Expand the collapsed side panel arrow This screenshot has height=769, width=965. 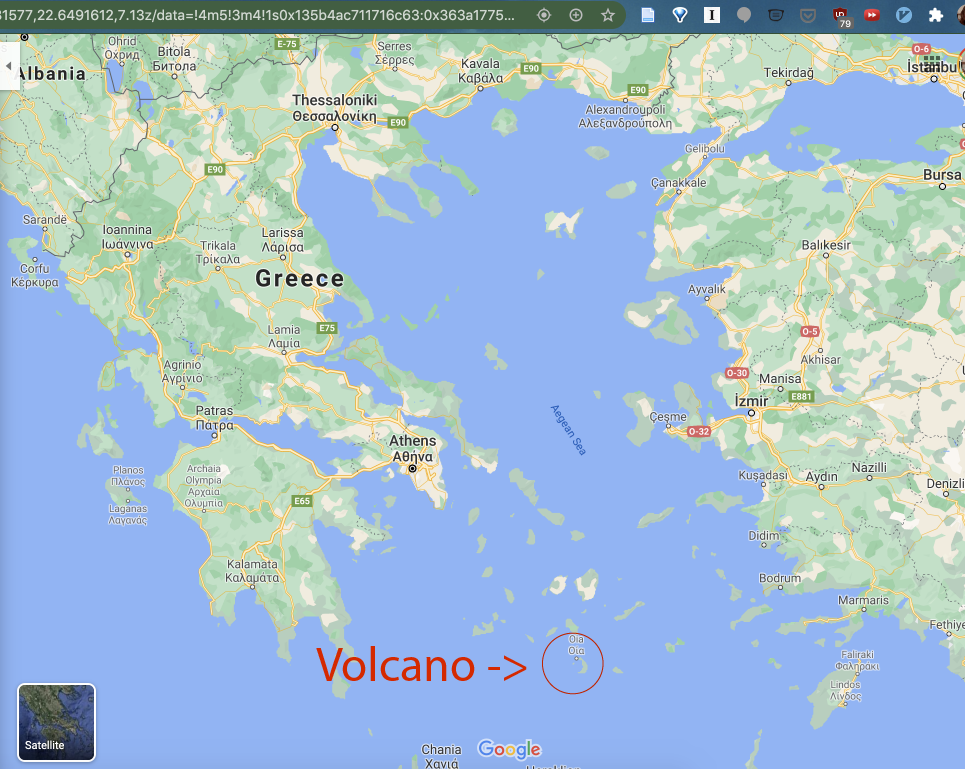coord(9,65)
